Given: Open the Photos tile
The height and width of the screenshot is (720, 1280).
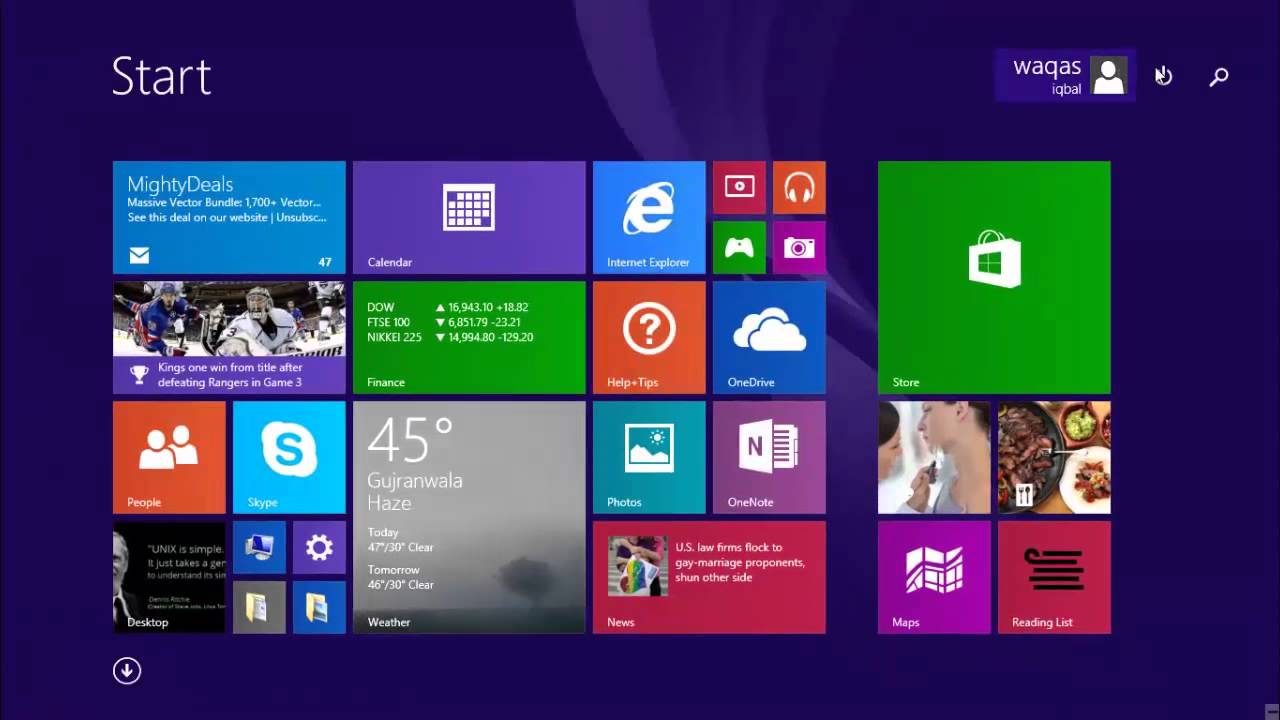Looking at the screenshot, I should coord(649,457).
